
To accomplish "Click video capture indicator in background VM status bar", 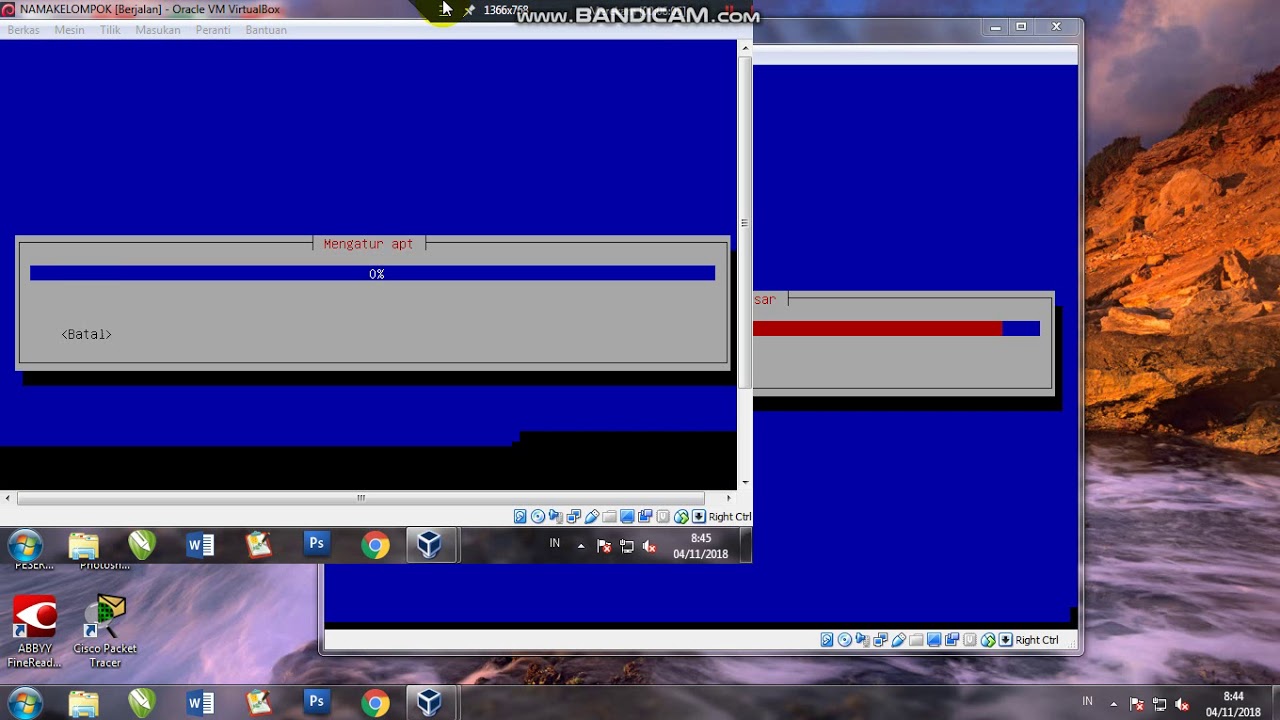I will (x=952, y=640).
